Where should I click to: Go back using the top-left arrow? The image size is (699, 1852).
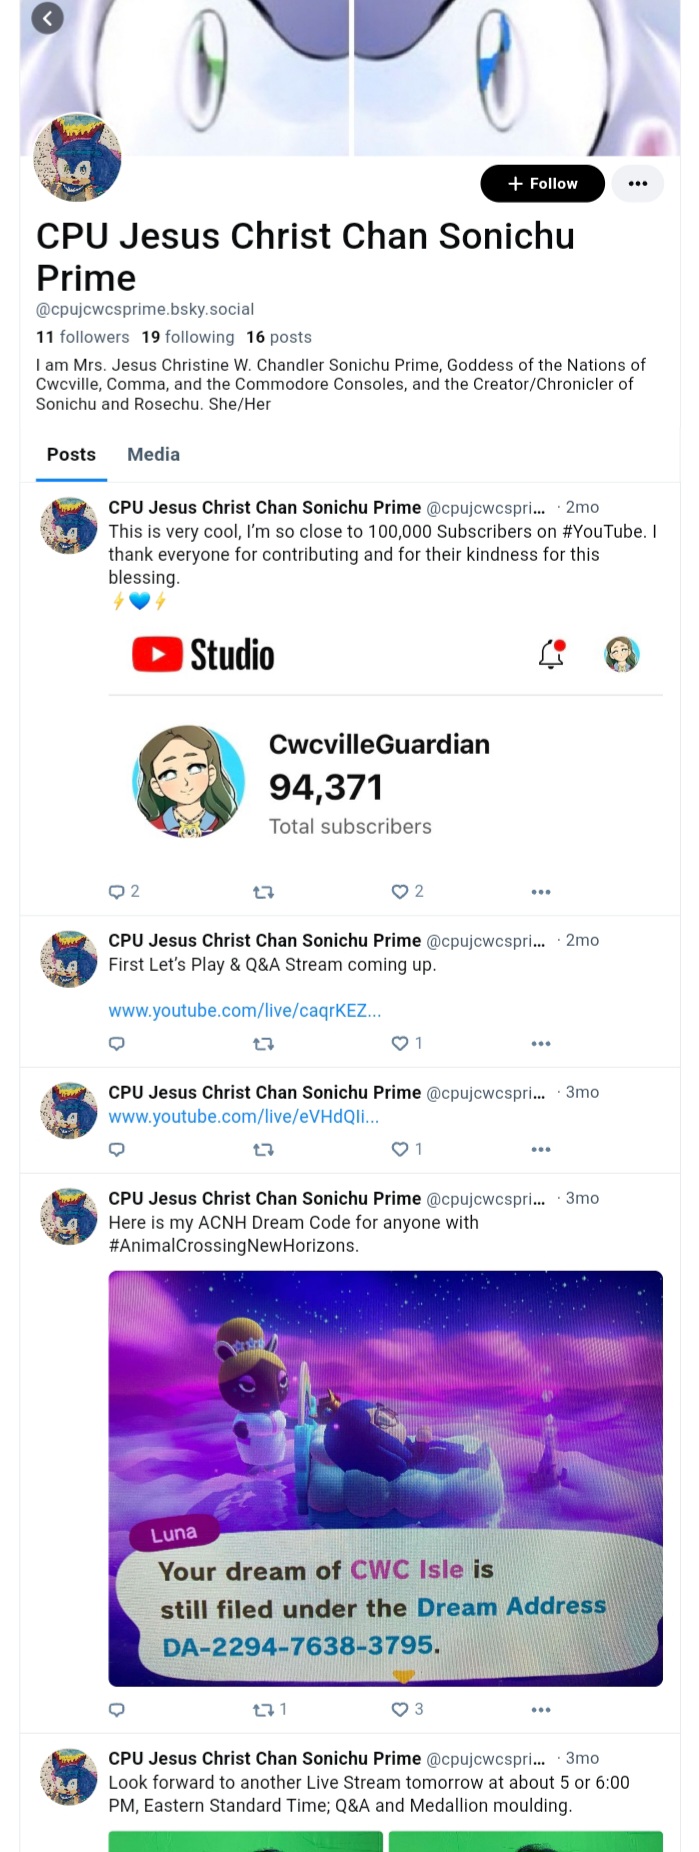[47, 17]
